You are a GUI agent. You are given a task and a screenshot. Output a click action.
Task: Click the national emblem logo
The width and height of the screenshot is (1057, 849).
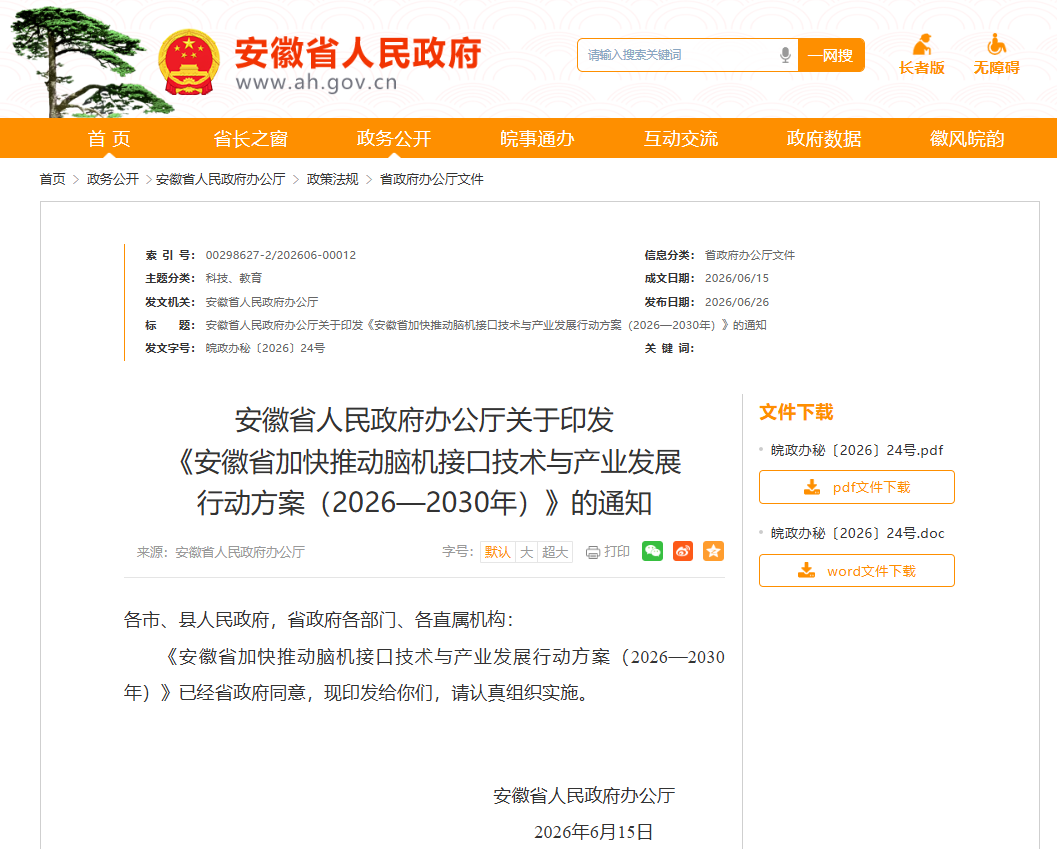click(x=189, y=62)
